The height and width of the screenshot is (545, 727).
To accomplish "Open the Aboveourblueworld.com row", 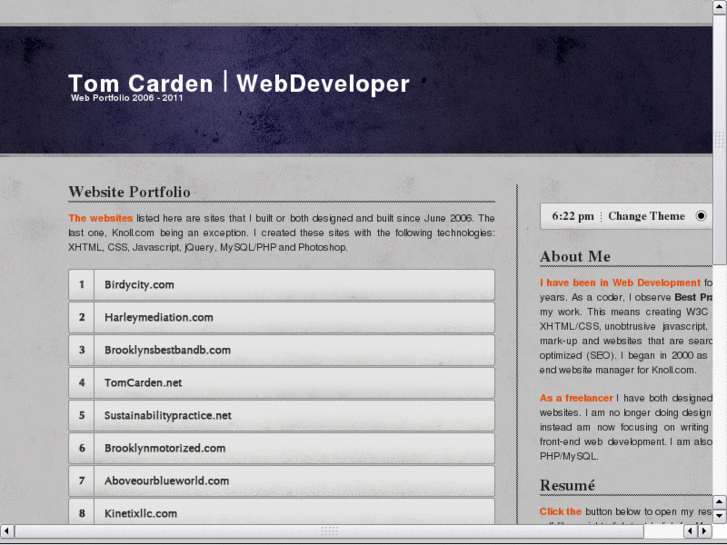I will (x=281, y=481).
